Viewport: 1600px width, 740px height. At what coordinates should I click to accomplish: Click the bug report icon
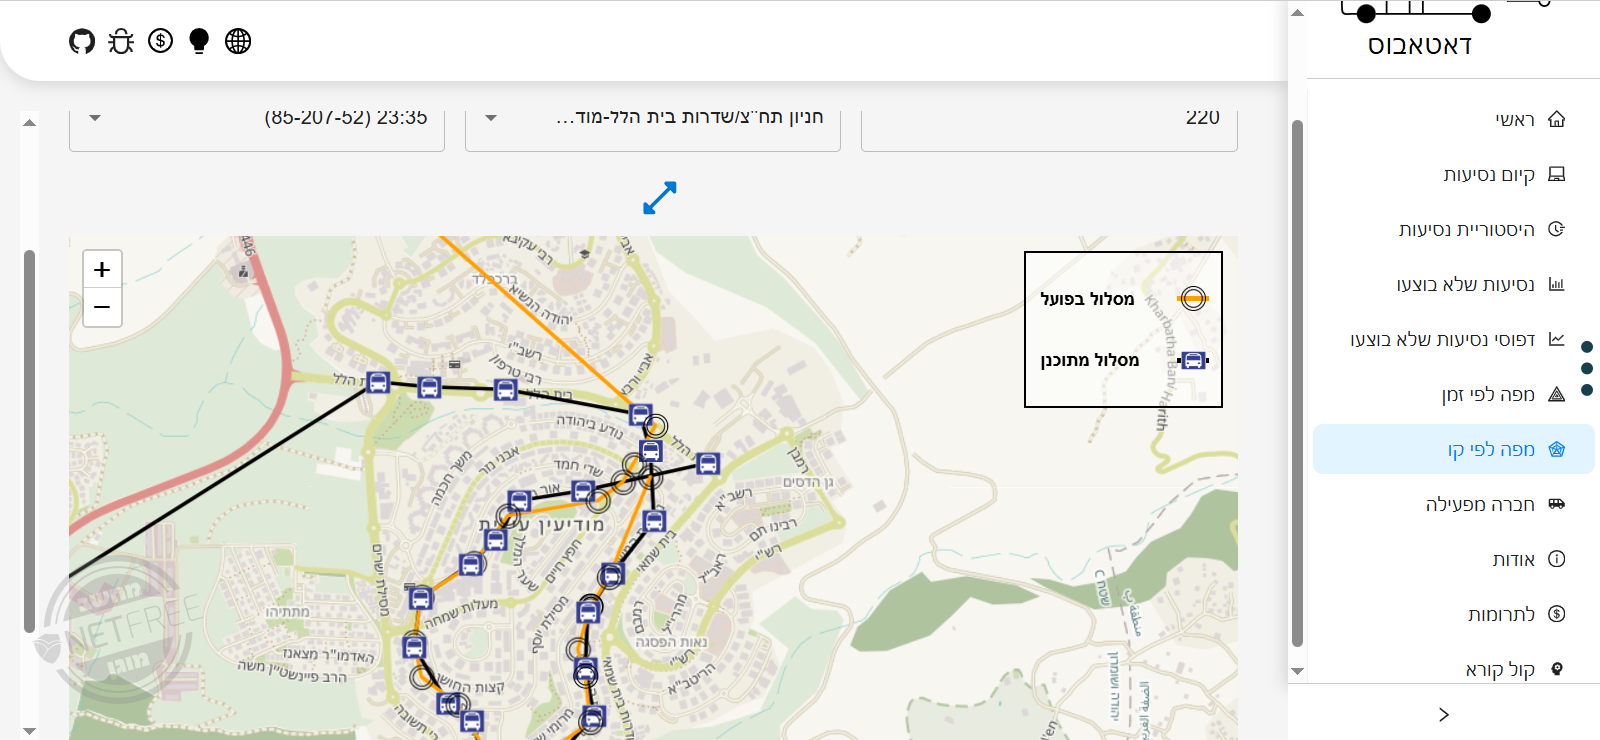(x=121, y=41)
